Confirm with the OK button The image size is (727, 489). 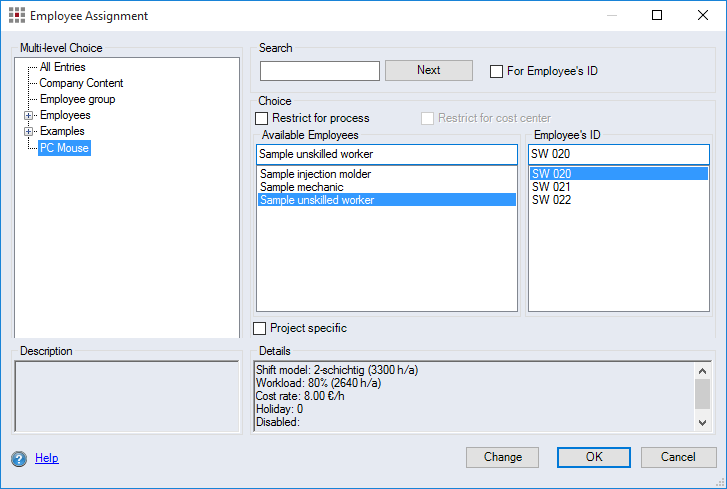(594, 457)
